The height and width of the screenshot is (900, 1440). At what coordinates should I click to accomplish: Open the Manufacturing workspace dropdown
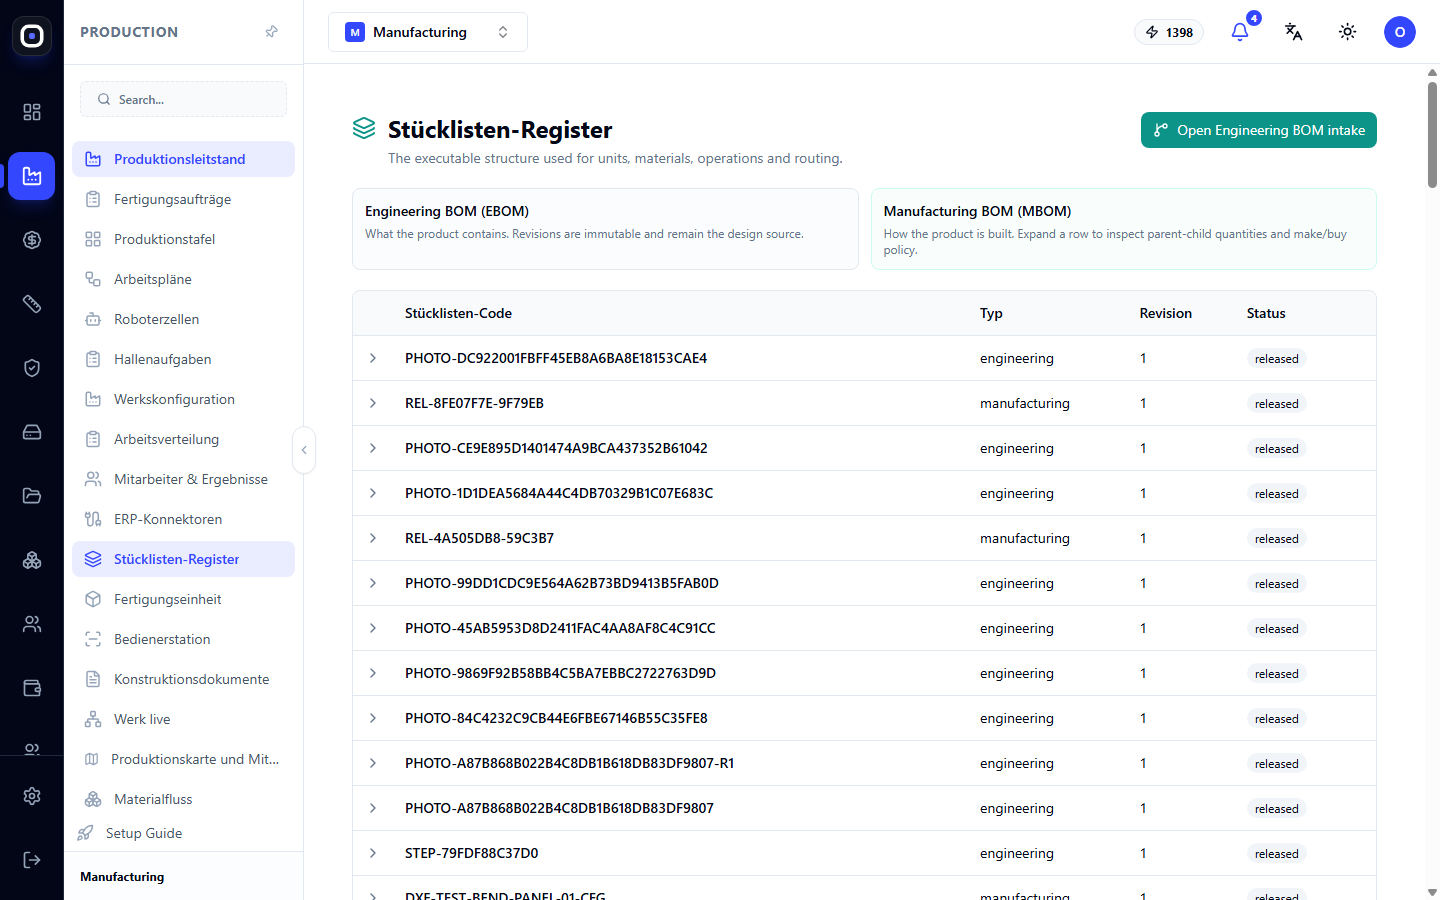pos(428,32)
